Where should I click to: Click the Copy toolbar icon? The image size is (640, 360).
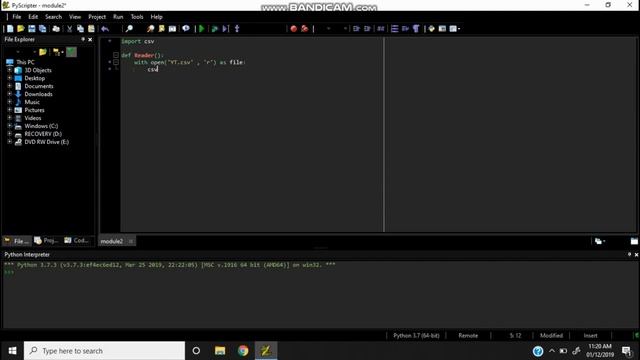(x=80, y=29)
